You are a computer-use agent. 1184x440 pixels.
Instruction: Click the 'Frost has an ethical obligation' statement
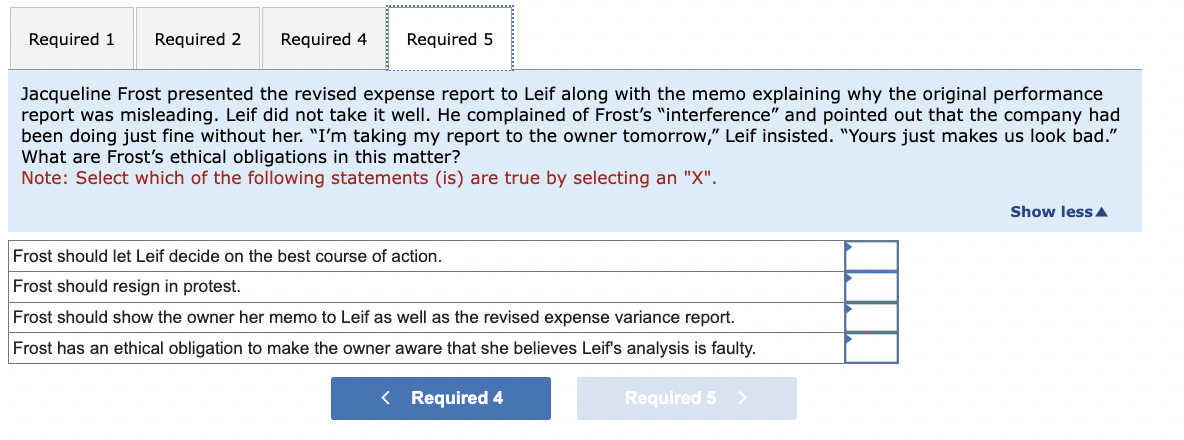pyautogui.click(x=384, y=349)
